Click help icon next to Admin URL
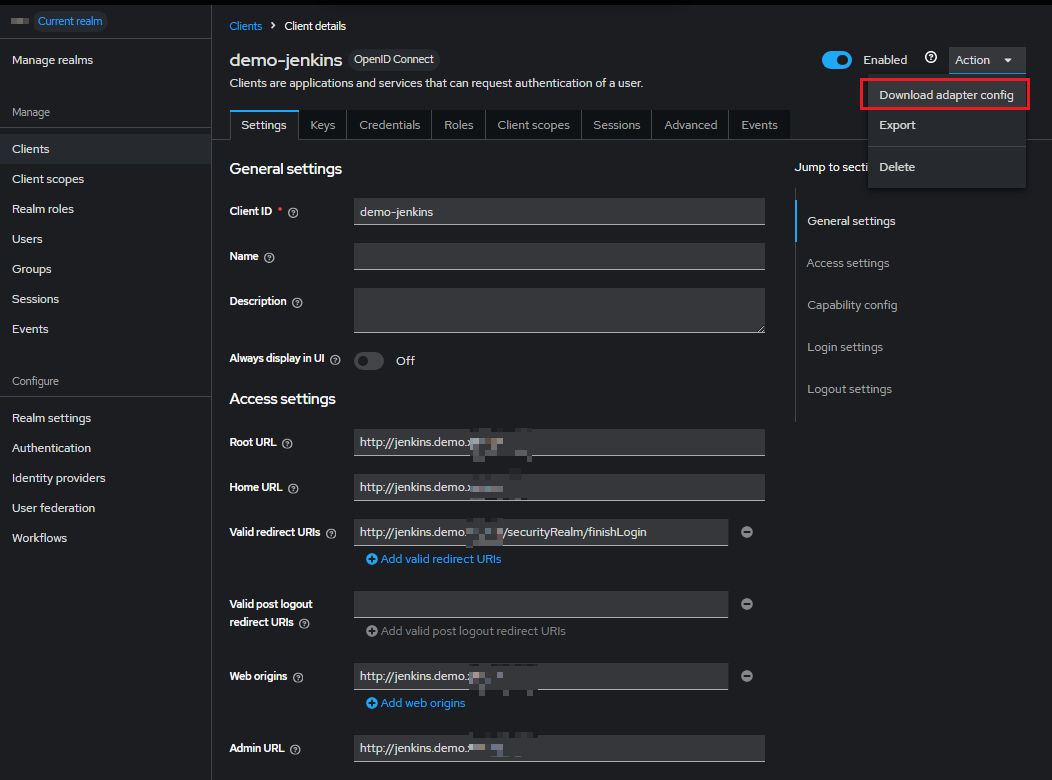 [x=295, y=749]
